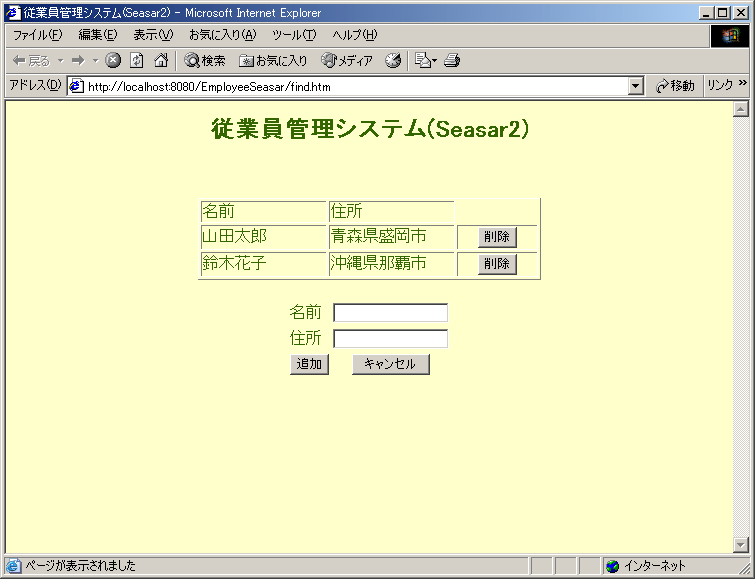755x579 pixels.
Task: Click the Print toolbar icon
Action: pyautogui.click(x=452, y=61)
